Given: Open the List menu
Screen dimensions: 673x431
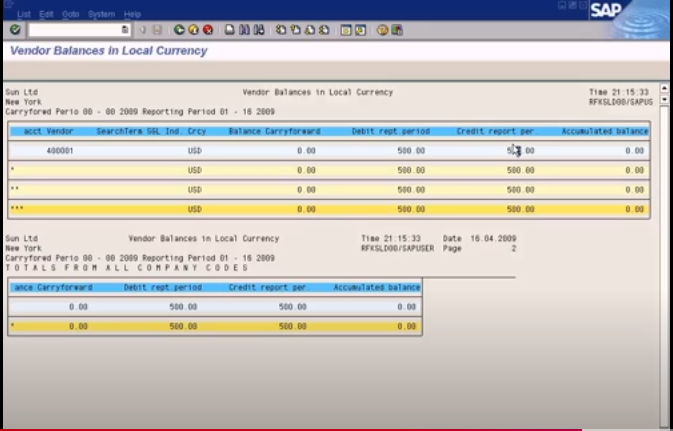Looking at the screenshot, I should (24, 14).
